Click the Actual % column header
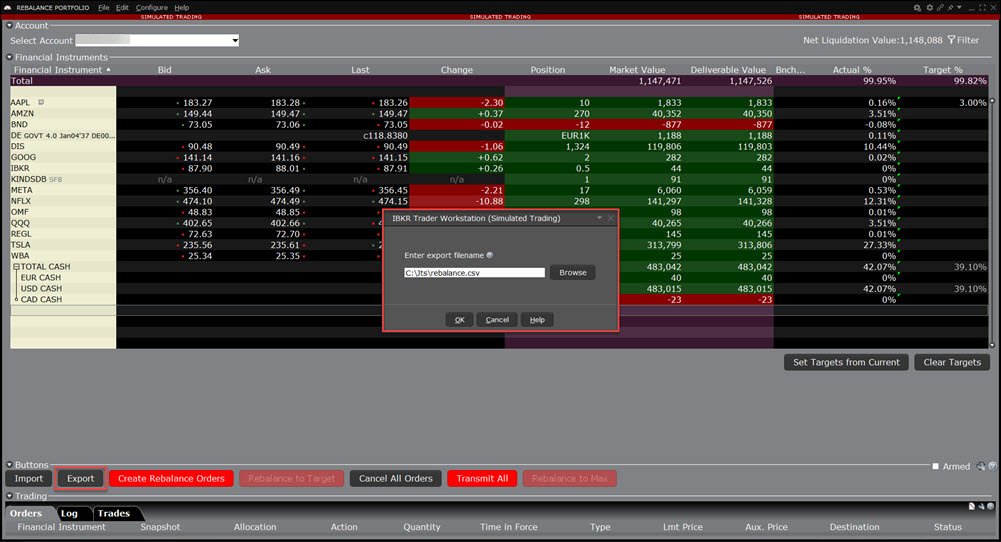 point(852,70)
